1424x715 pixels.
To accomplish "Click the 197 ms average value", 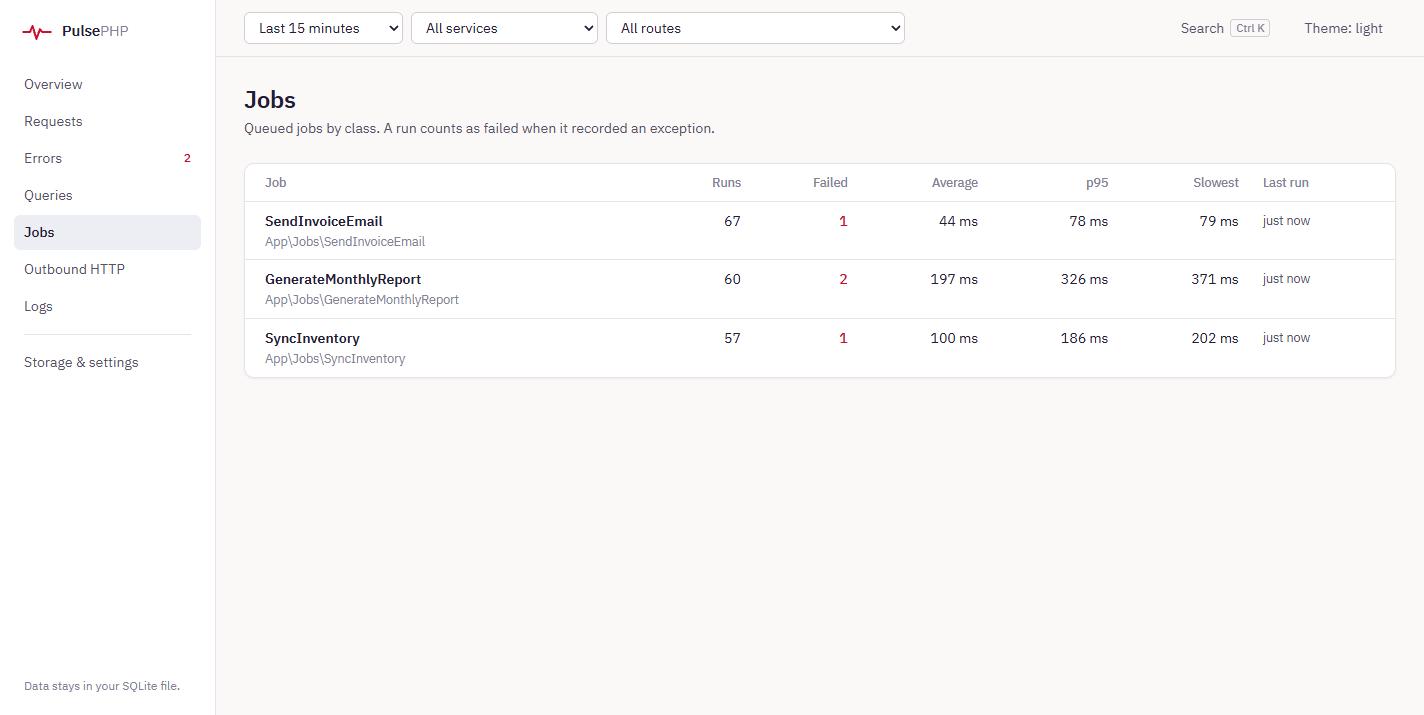I will click(x=954, y=279).
